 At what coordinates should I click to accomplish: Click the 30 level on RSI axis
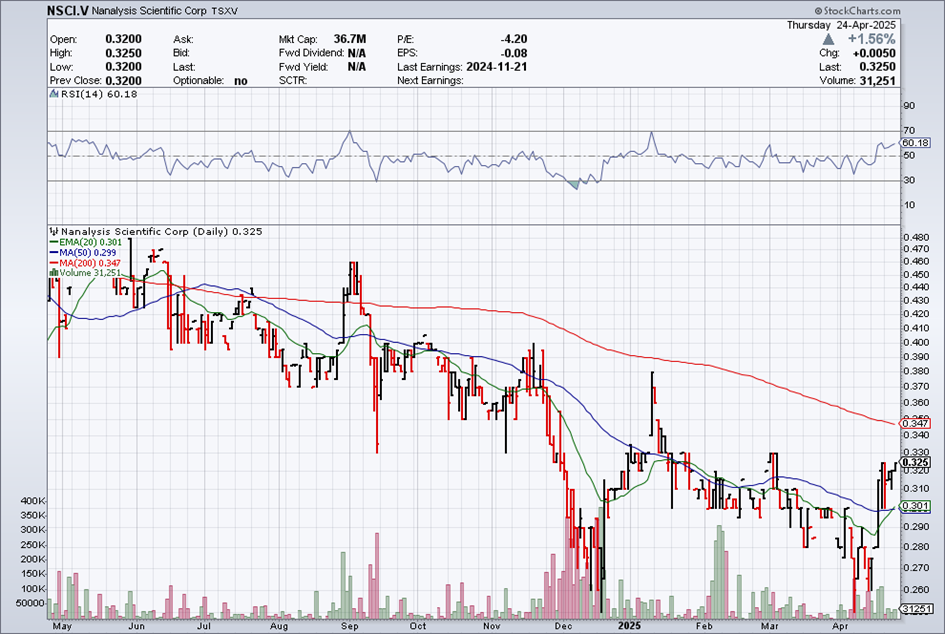(x=909, y=180)
